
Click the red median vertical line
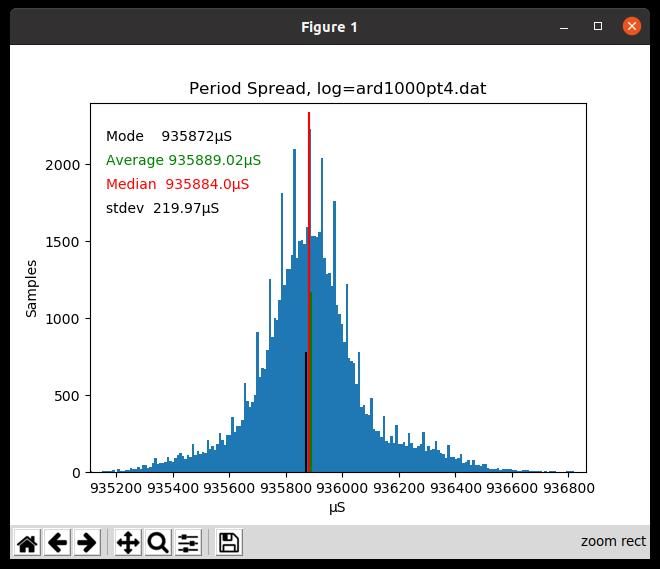pyautogui.click(x=309, y=292)
